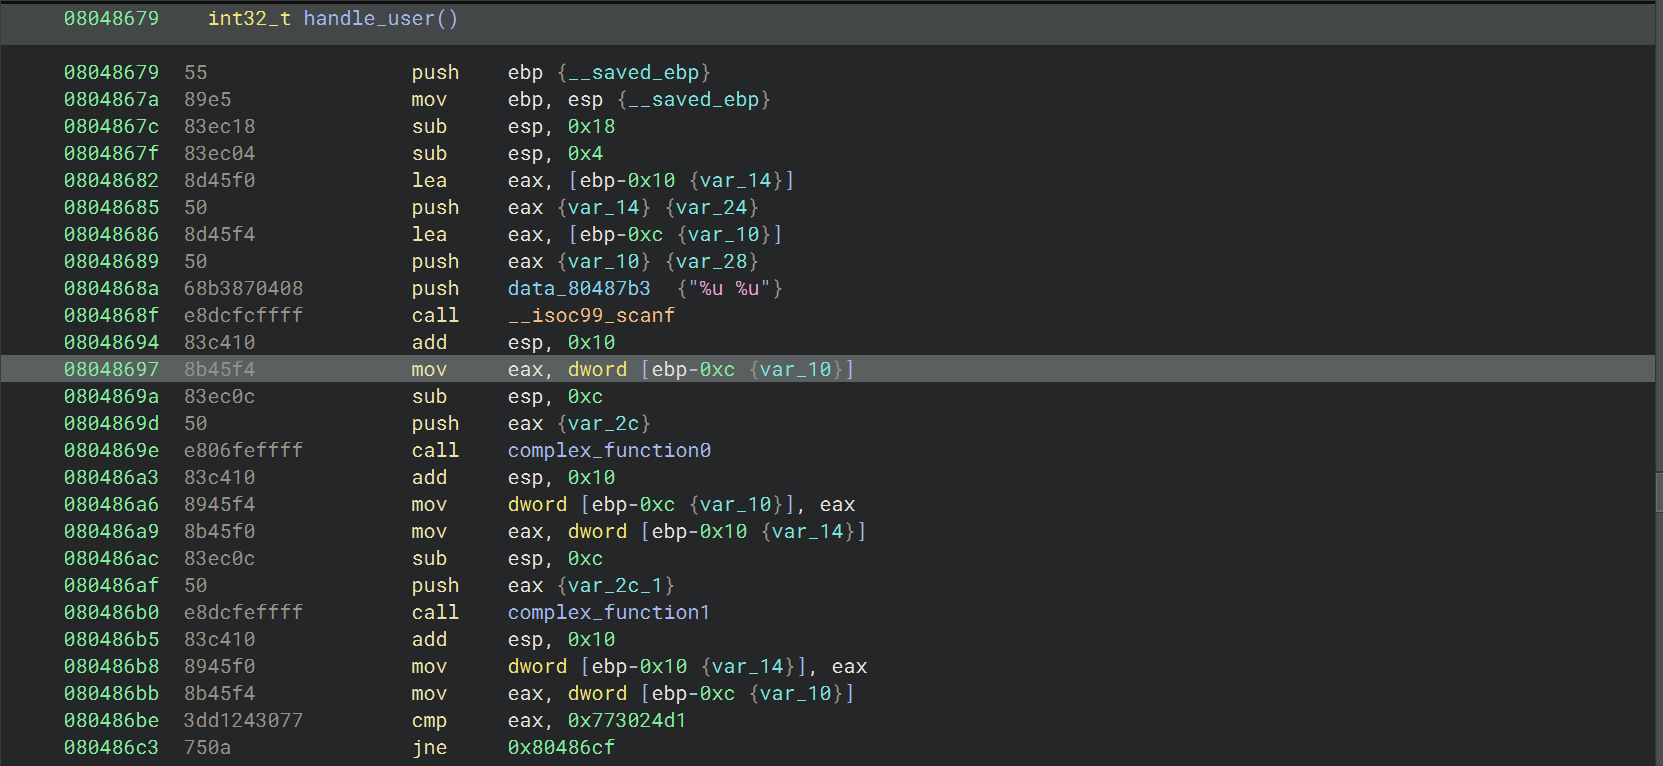The image size is (1663, 766).
Task: Select the jne instruction mnemonic
Action: pyautogui.click(x=429, y=748)
